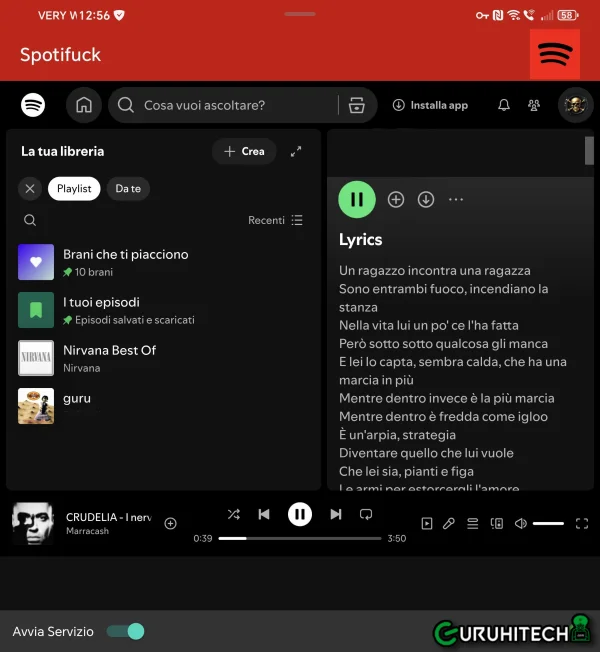The height and width of the screenshot is (652, 600).
Task: Open 'I tuoi episodi' item
Action: 163,310
